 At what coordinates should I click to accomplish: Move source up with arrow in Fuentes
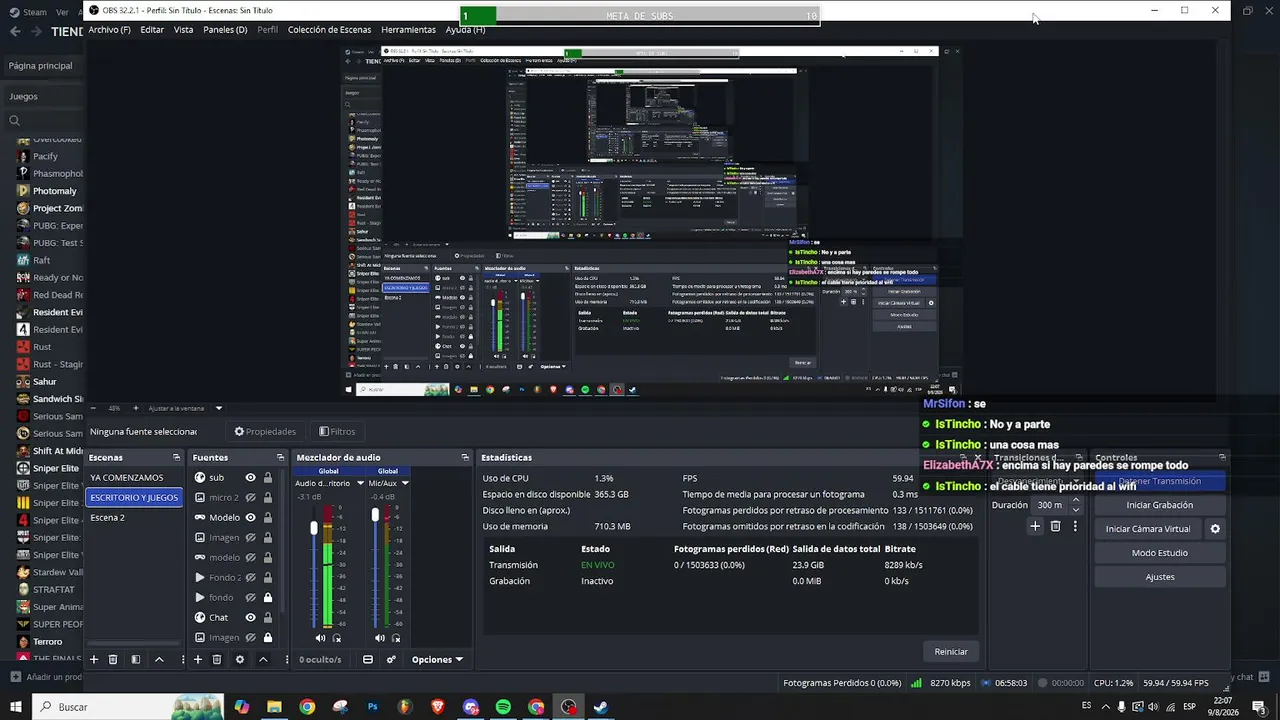[263, 659]
